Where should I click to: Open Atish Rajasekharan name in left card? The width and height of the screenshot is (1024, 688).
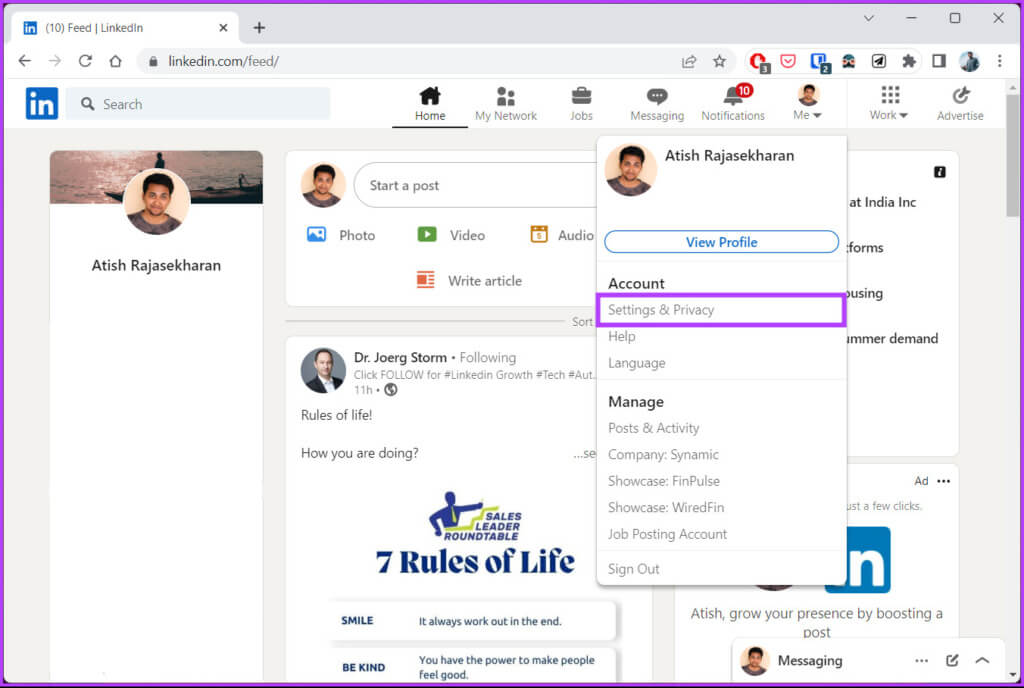156,265
